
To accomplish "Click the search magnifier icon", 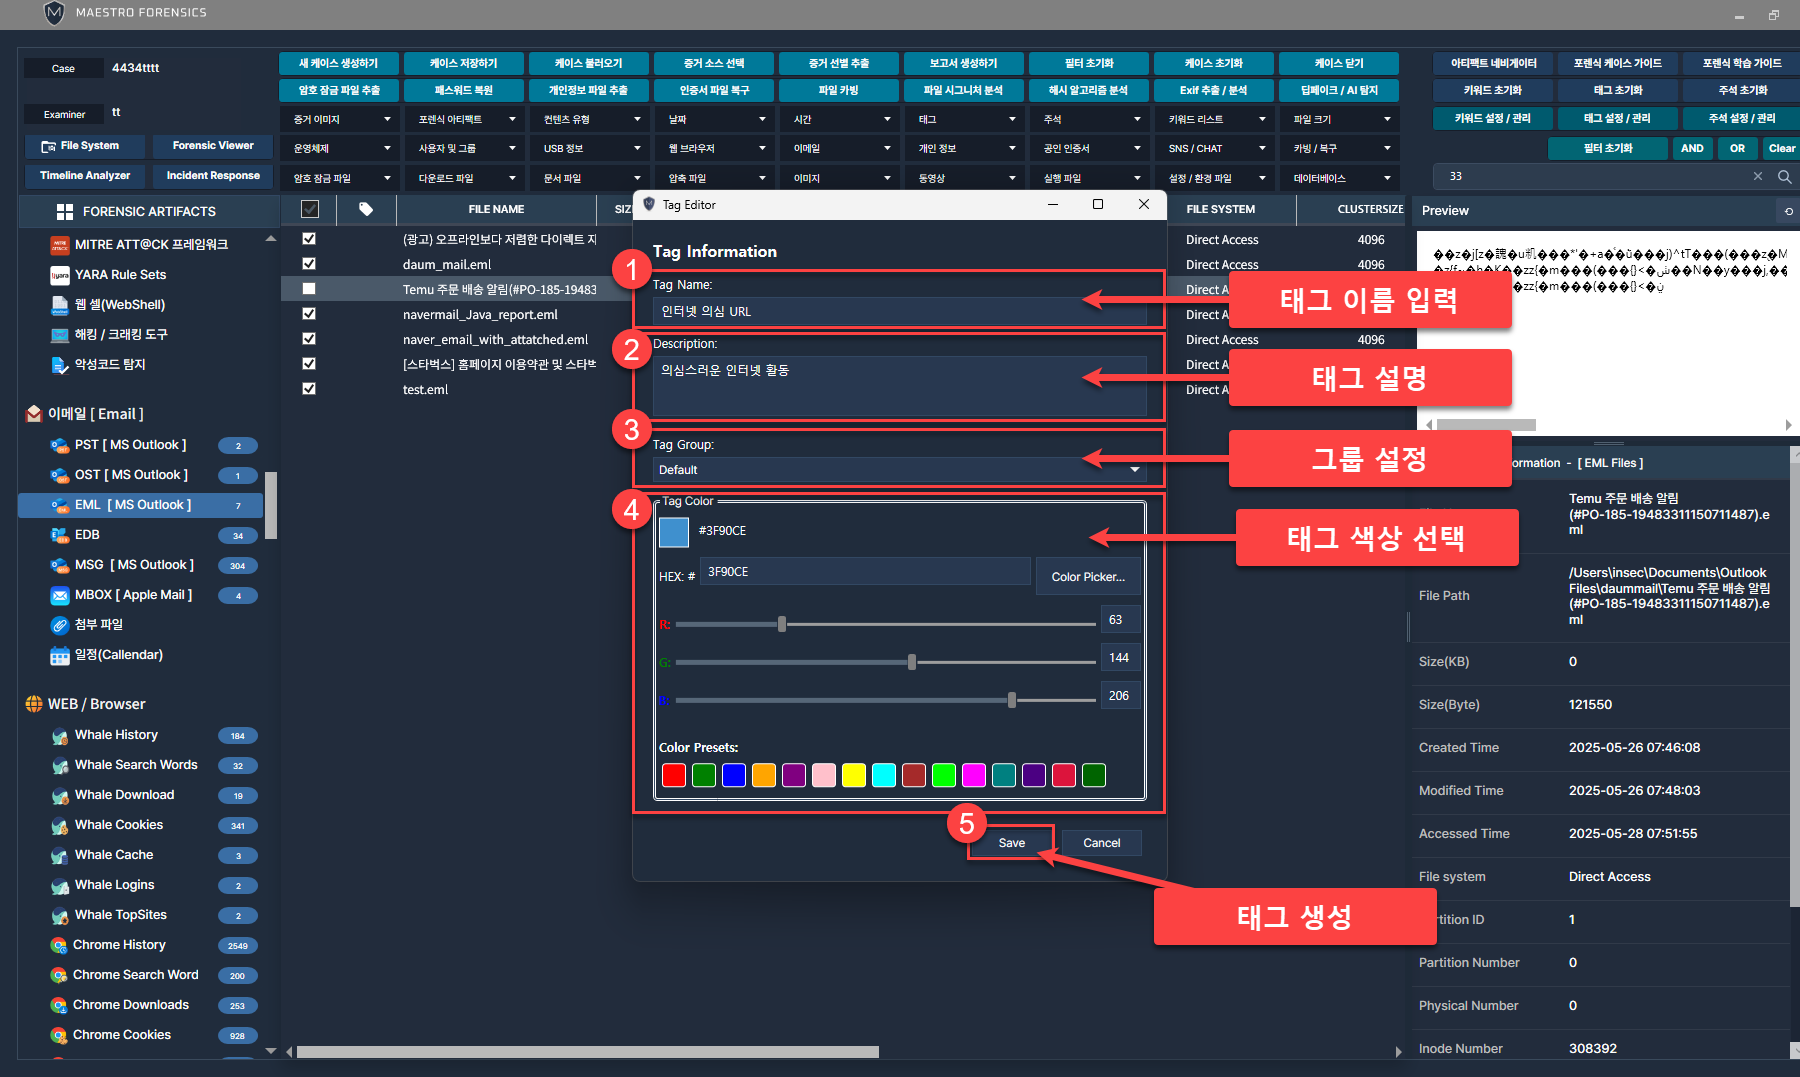I will [1784, 176].
